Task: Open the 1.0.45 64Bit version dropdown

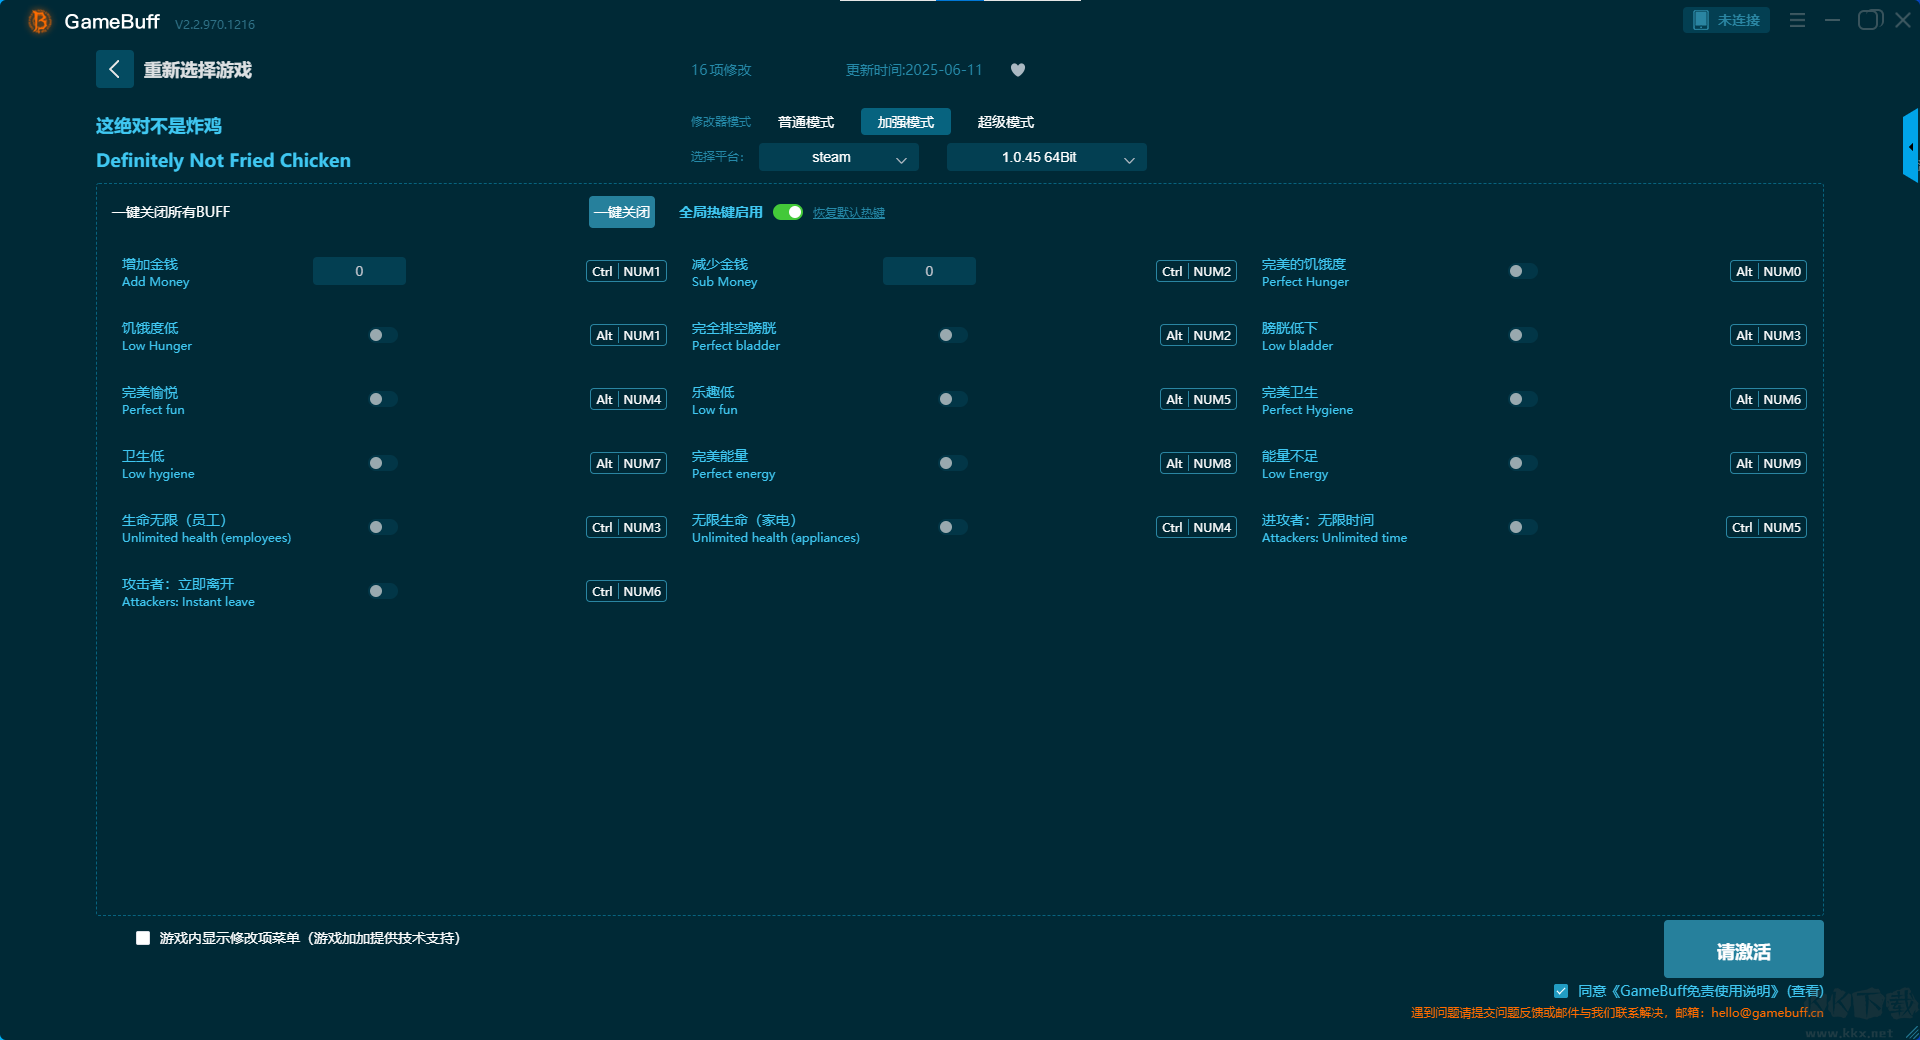Action: click(x=1046, y=157)
